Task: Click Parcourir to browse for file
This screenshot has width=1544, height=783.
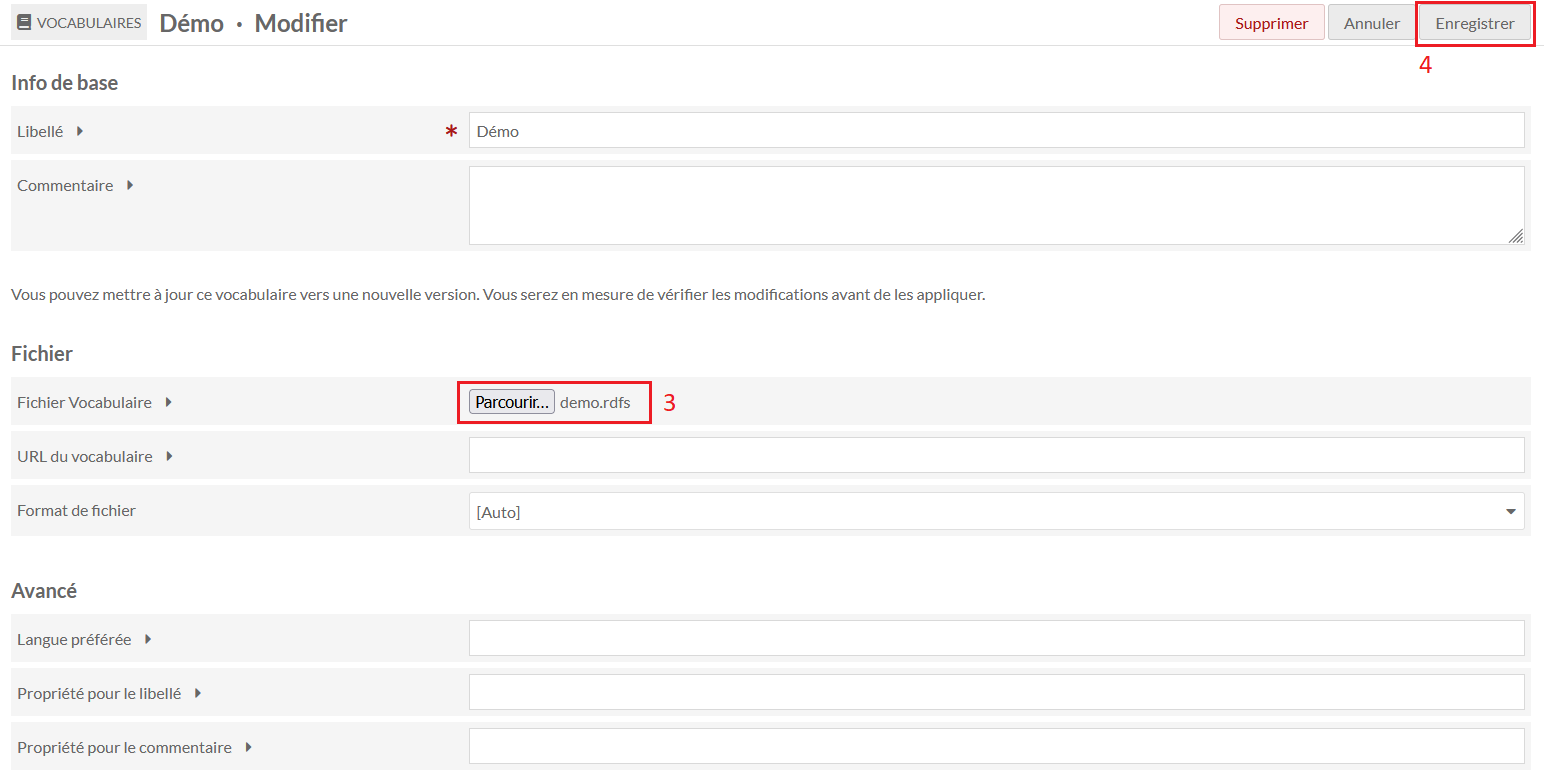Action: (x=512, y=402)
